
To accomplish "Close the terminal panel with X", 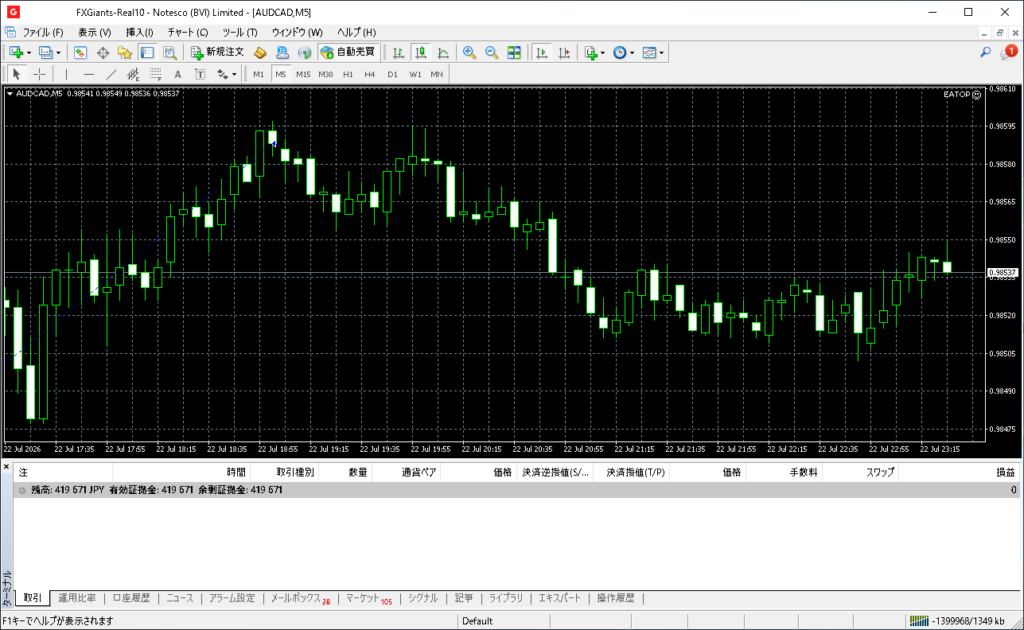I will [x=6, y=467].
